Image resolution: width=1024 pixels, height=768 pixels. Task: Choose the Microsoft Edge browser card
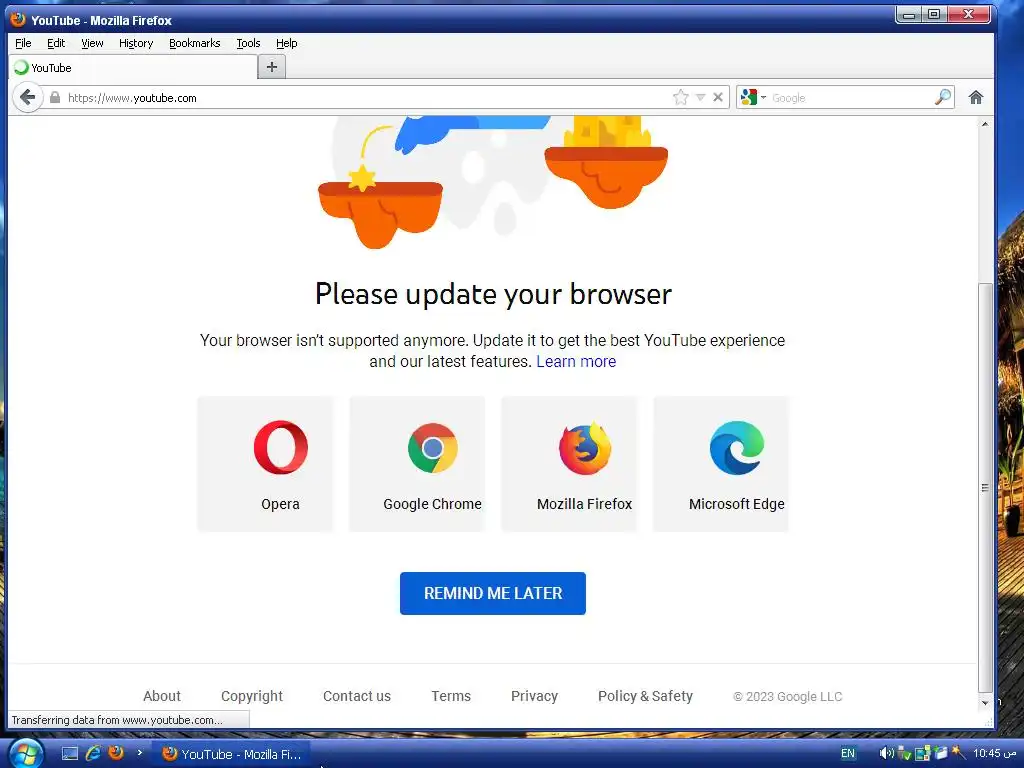[721, 464]
